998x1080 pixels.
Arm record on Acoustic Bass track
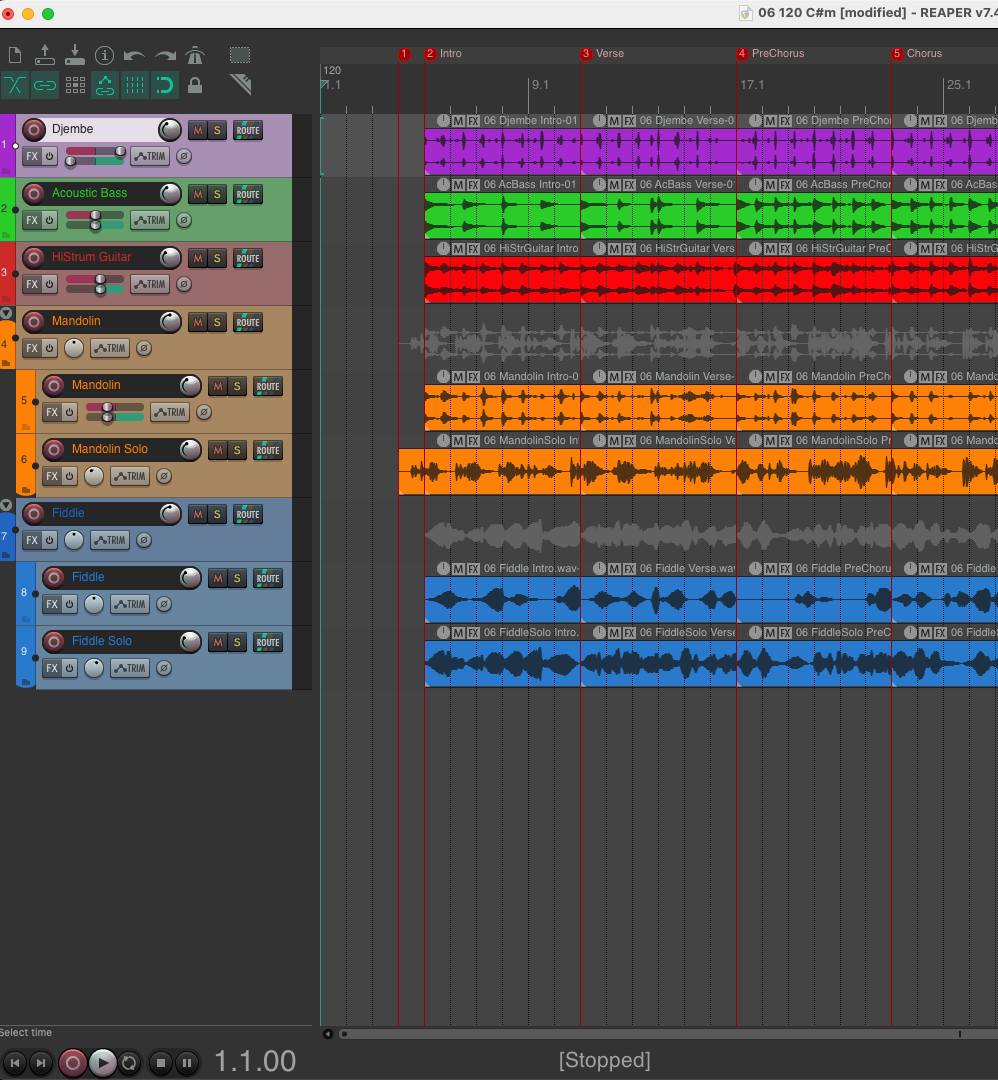click(33, 194)
